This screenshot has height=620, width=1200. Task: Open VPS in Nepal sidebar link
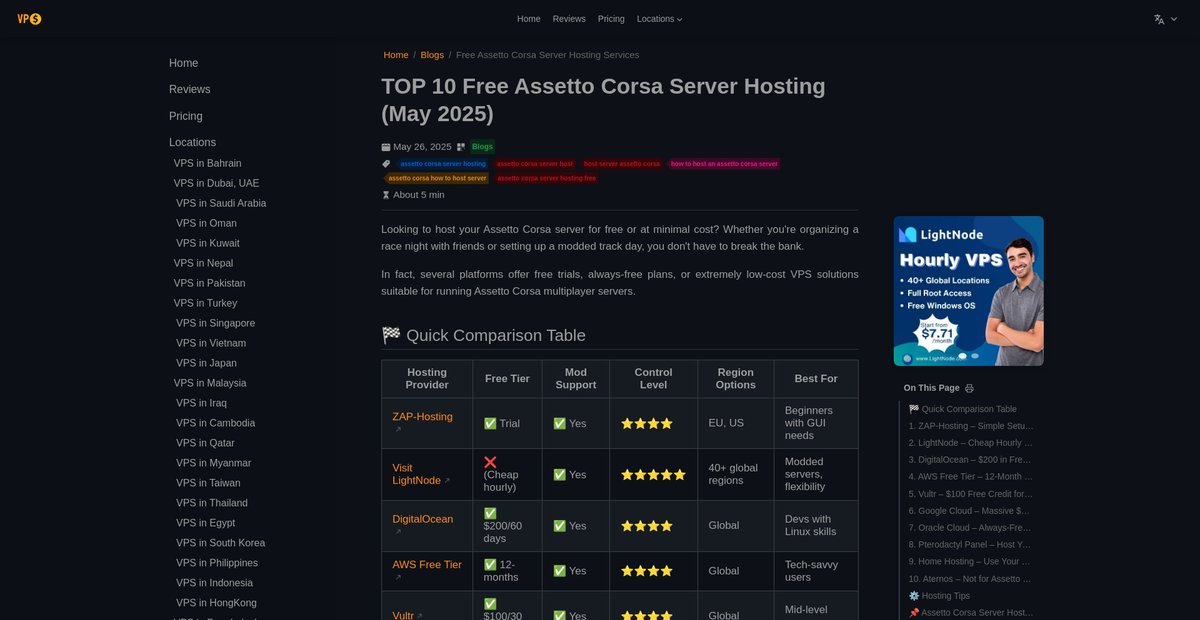(x=203, y=263)
